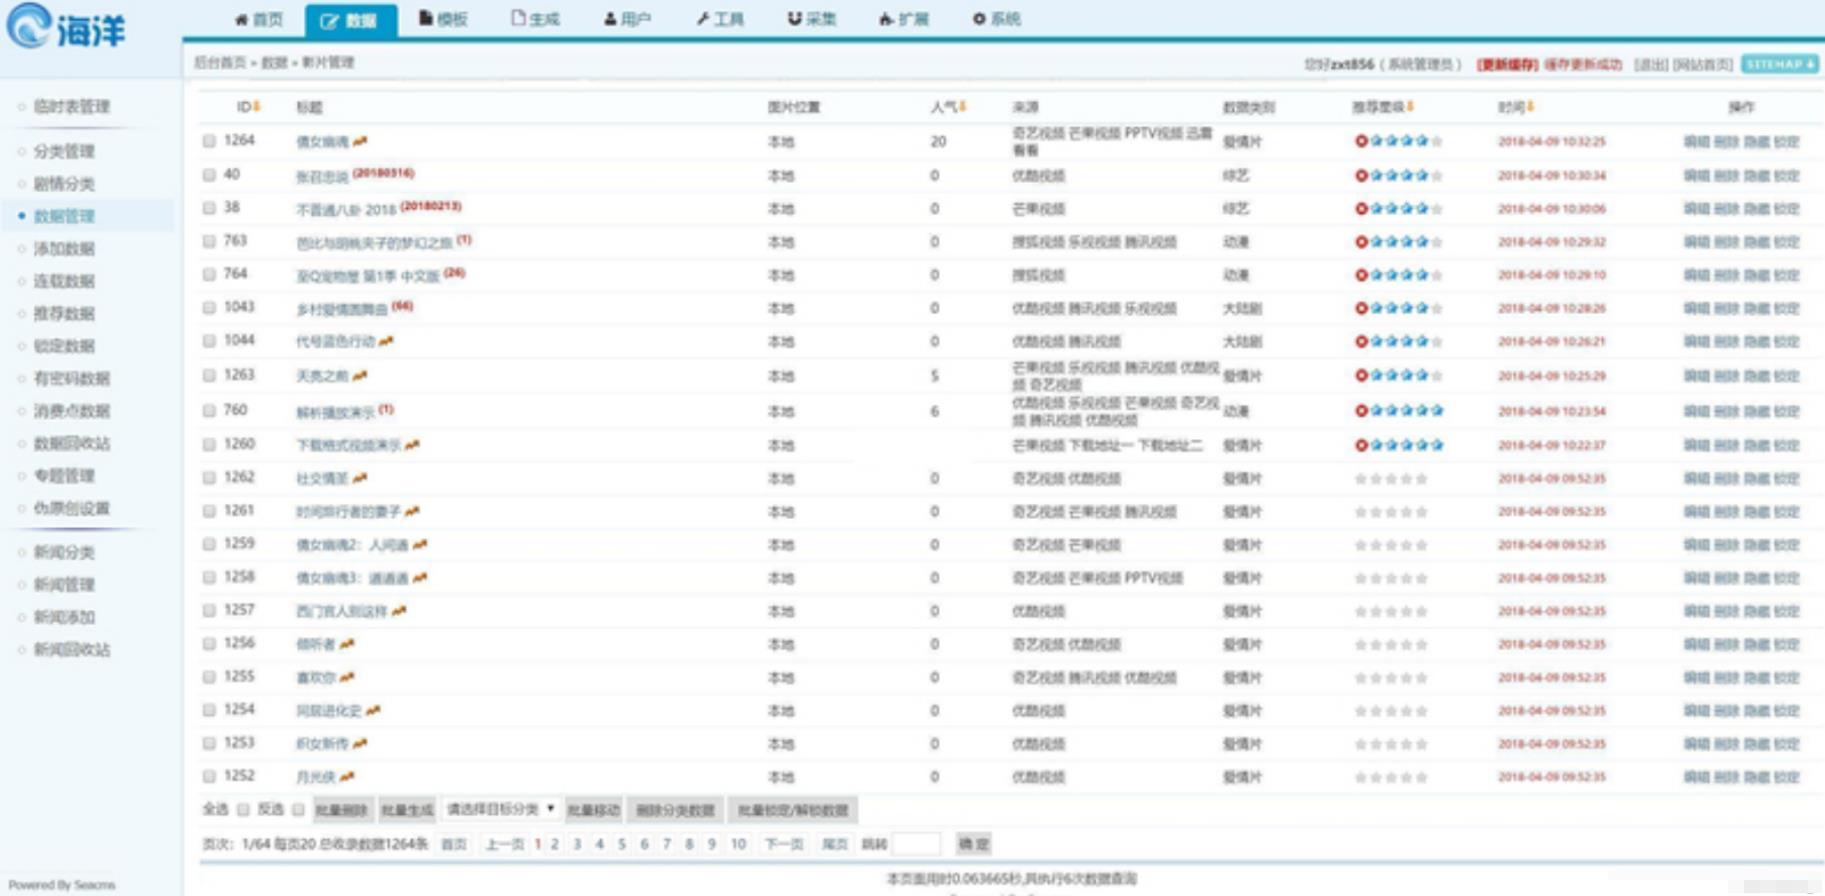
Task: Click the 扩展 extension icon
Action: [886, 19]
